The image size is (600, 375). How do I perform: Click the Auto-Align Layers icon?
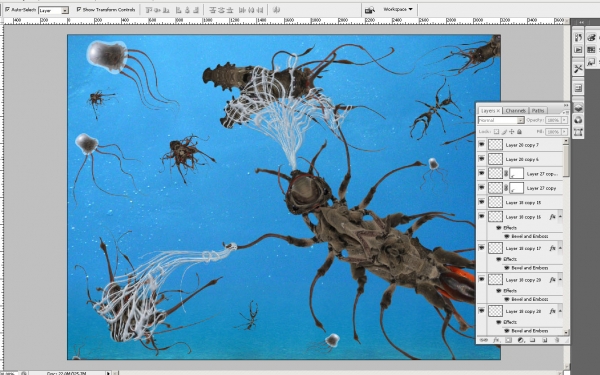pos(276,10)
